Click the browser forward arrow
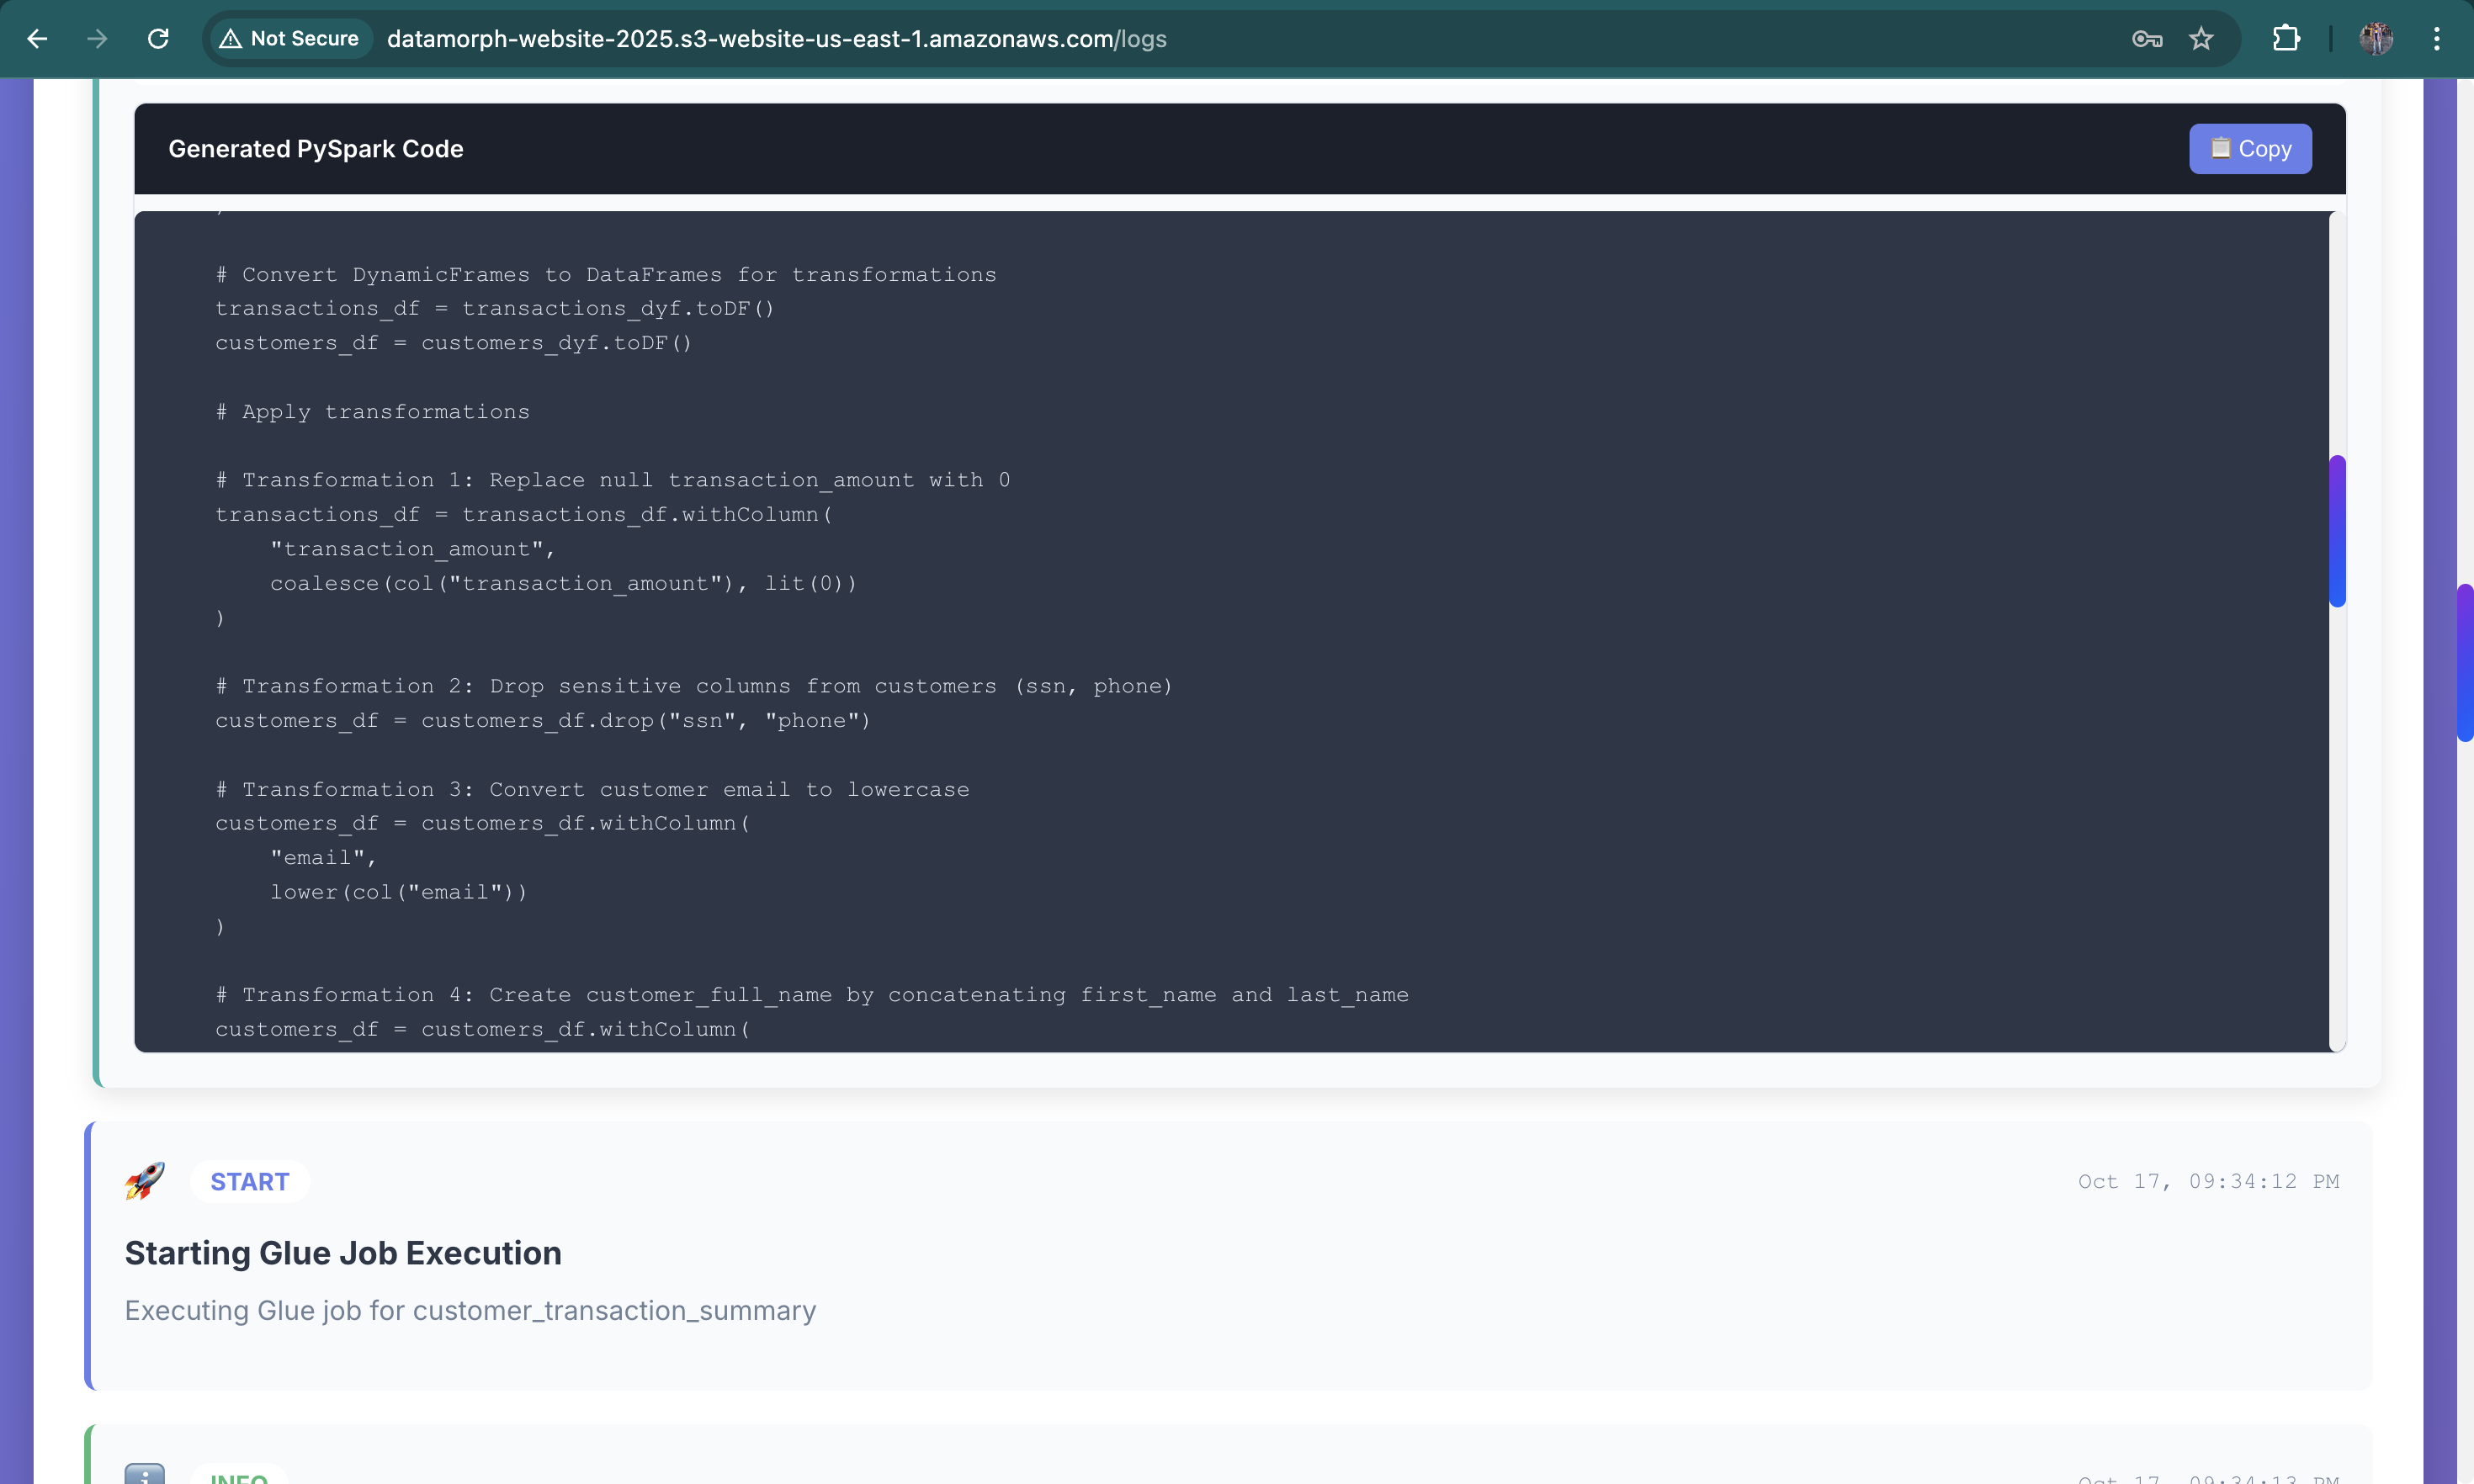The image size is (2474, 1484). pyautogui.click(x=97, y=39)
